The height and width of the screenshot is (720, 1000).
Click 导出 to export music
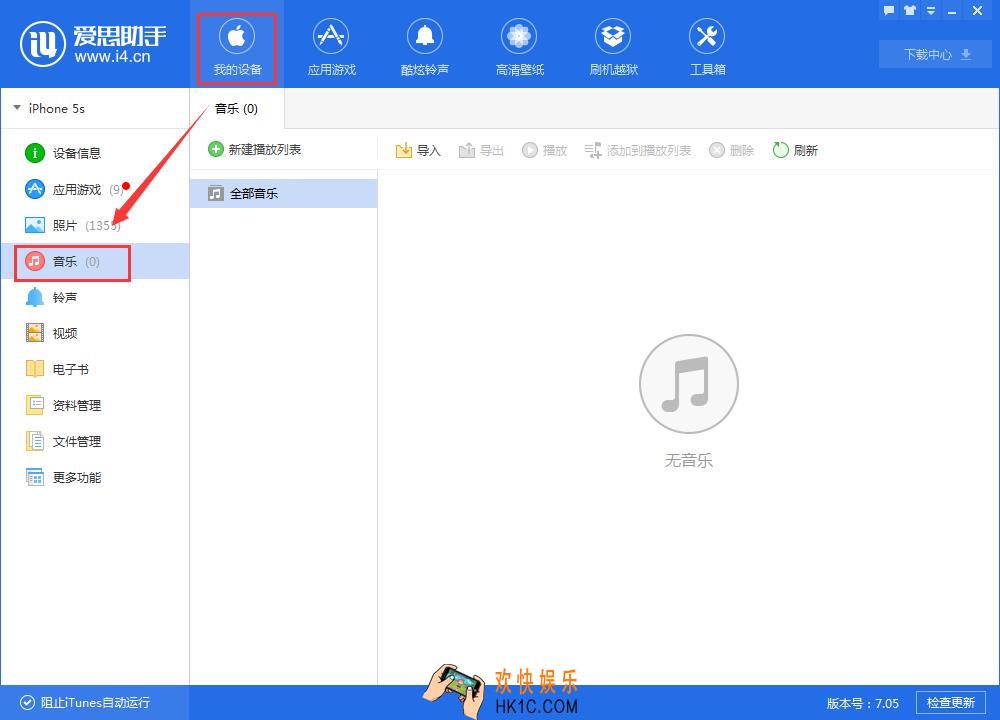click(x=482, y=151)
